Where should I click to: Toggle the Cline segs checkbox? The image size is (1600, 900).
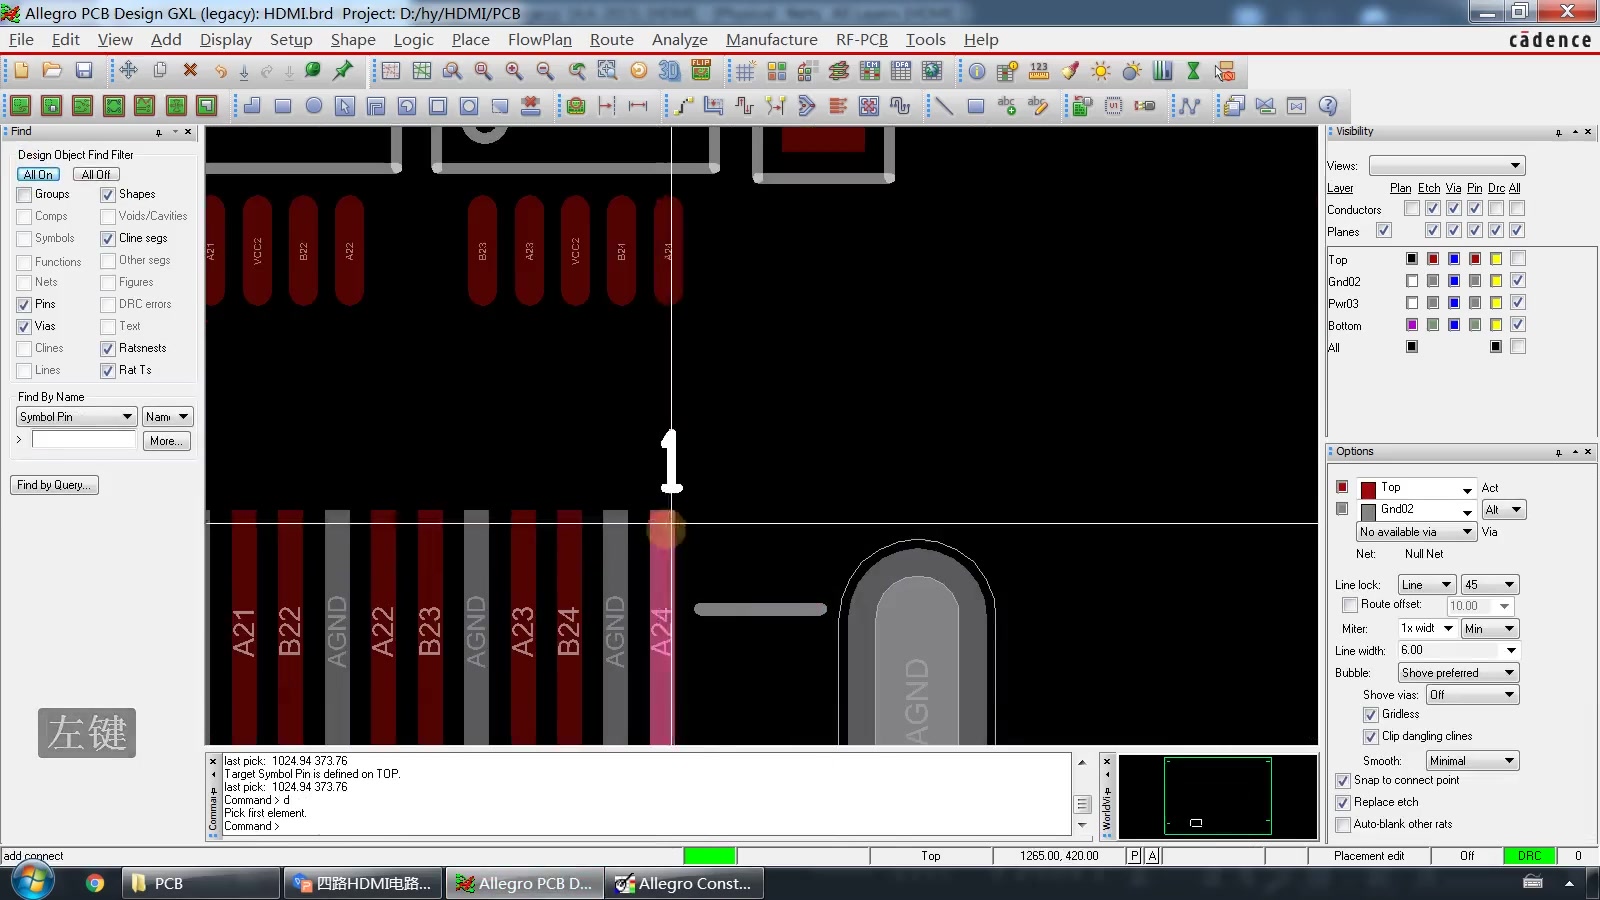coord(108,239)
